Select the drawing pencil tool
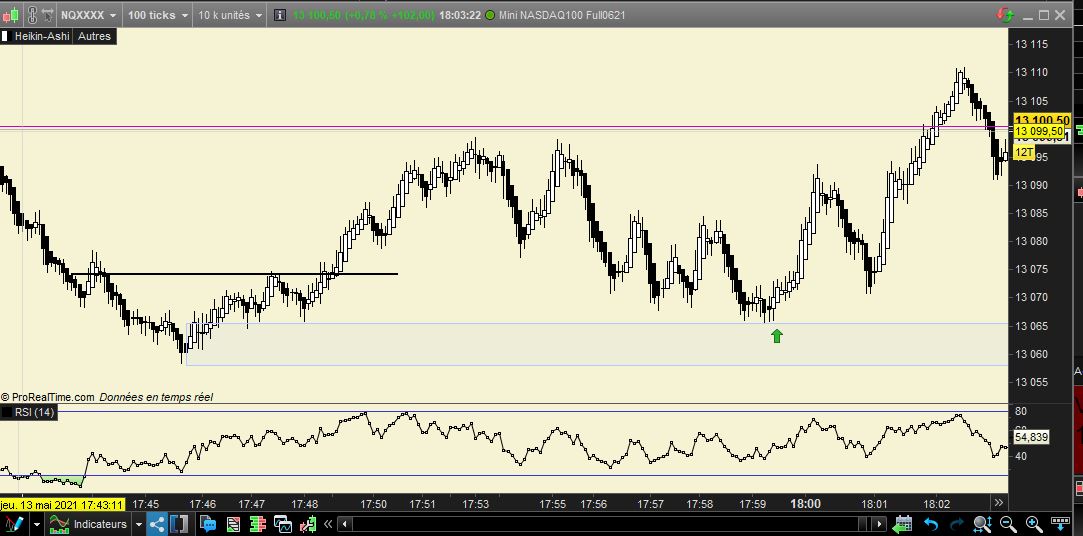1083x536 pixels. (13, 524)
